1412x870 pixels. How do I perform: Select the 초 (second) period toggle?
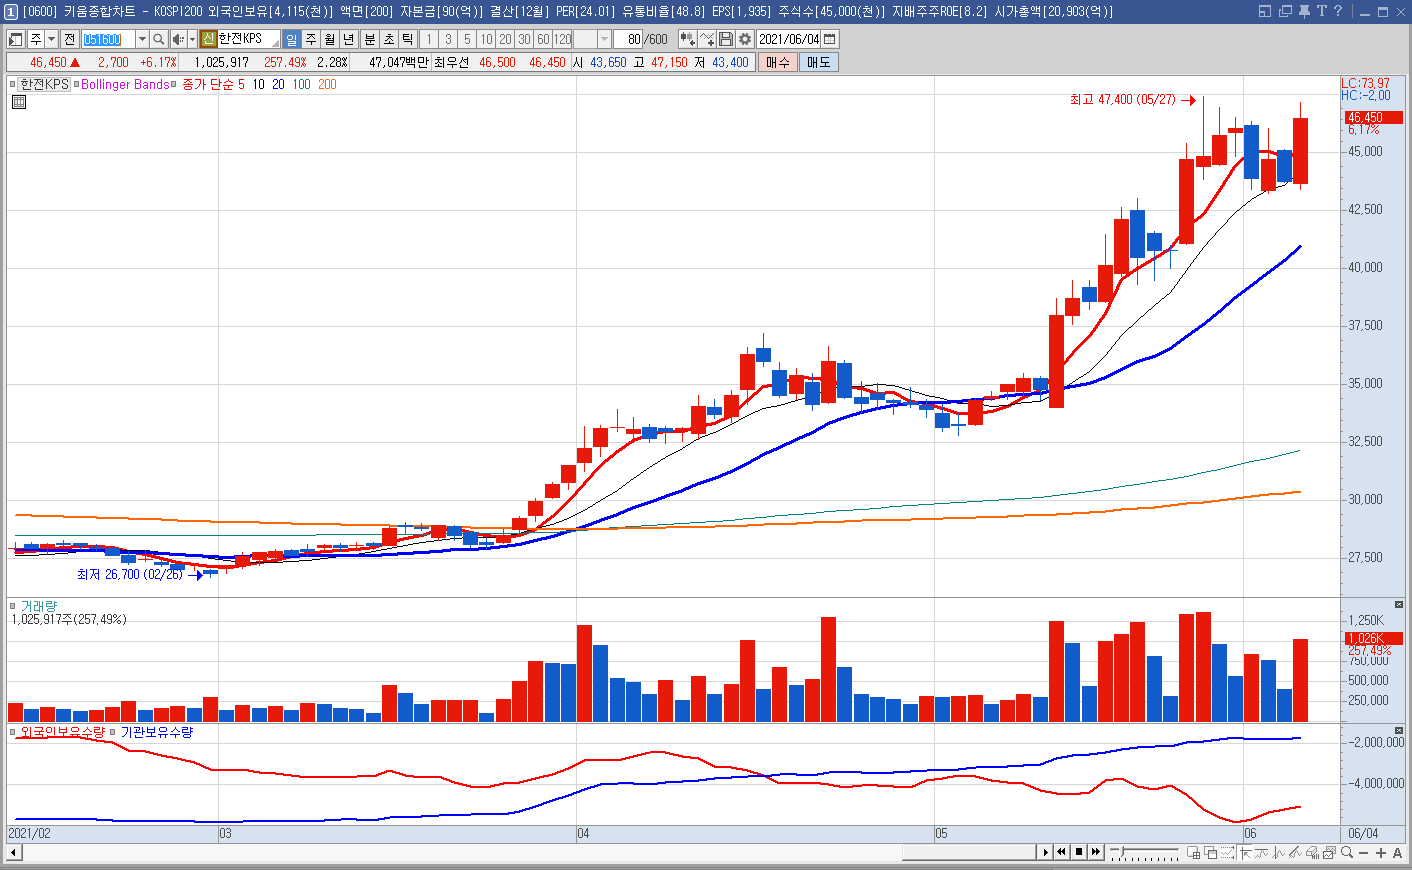[x=389, y=39]
